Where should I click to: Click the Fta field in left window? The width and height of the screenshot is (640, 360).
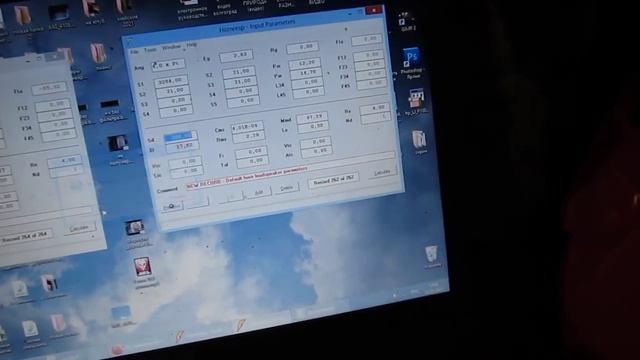point(49,88)
